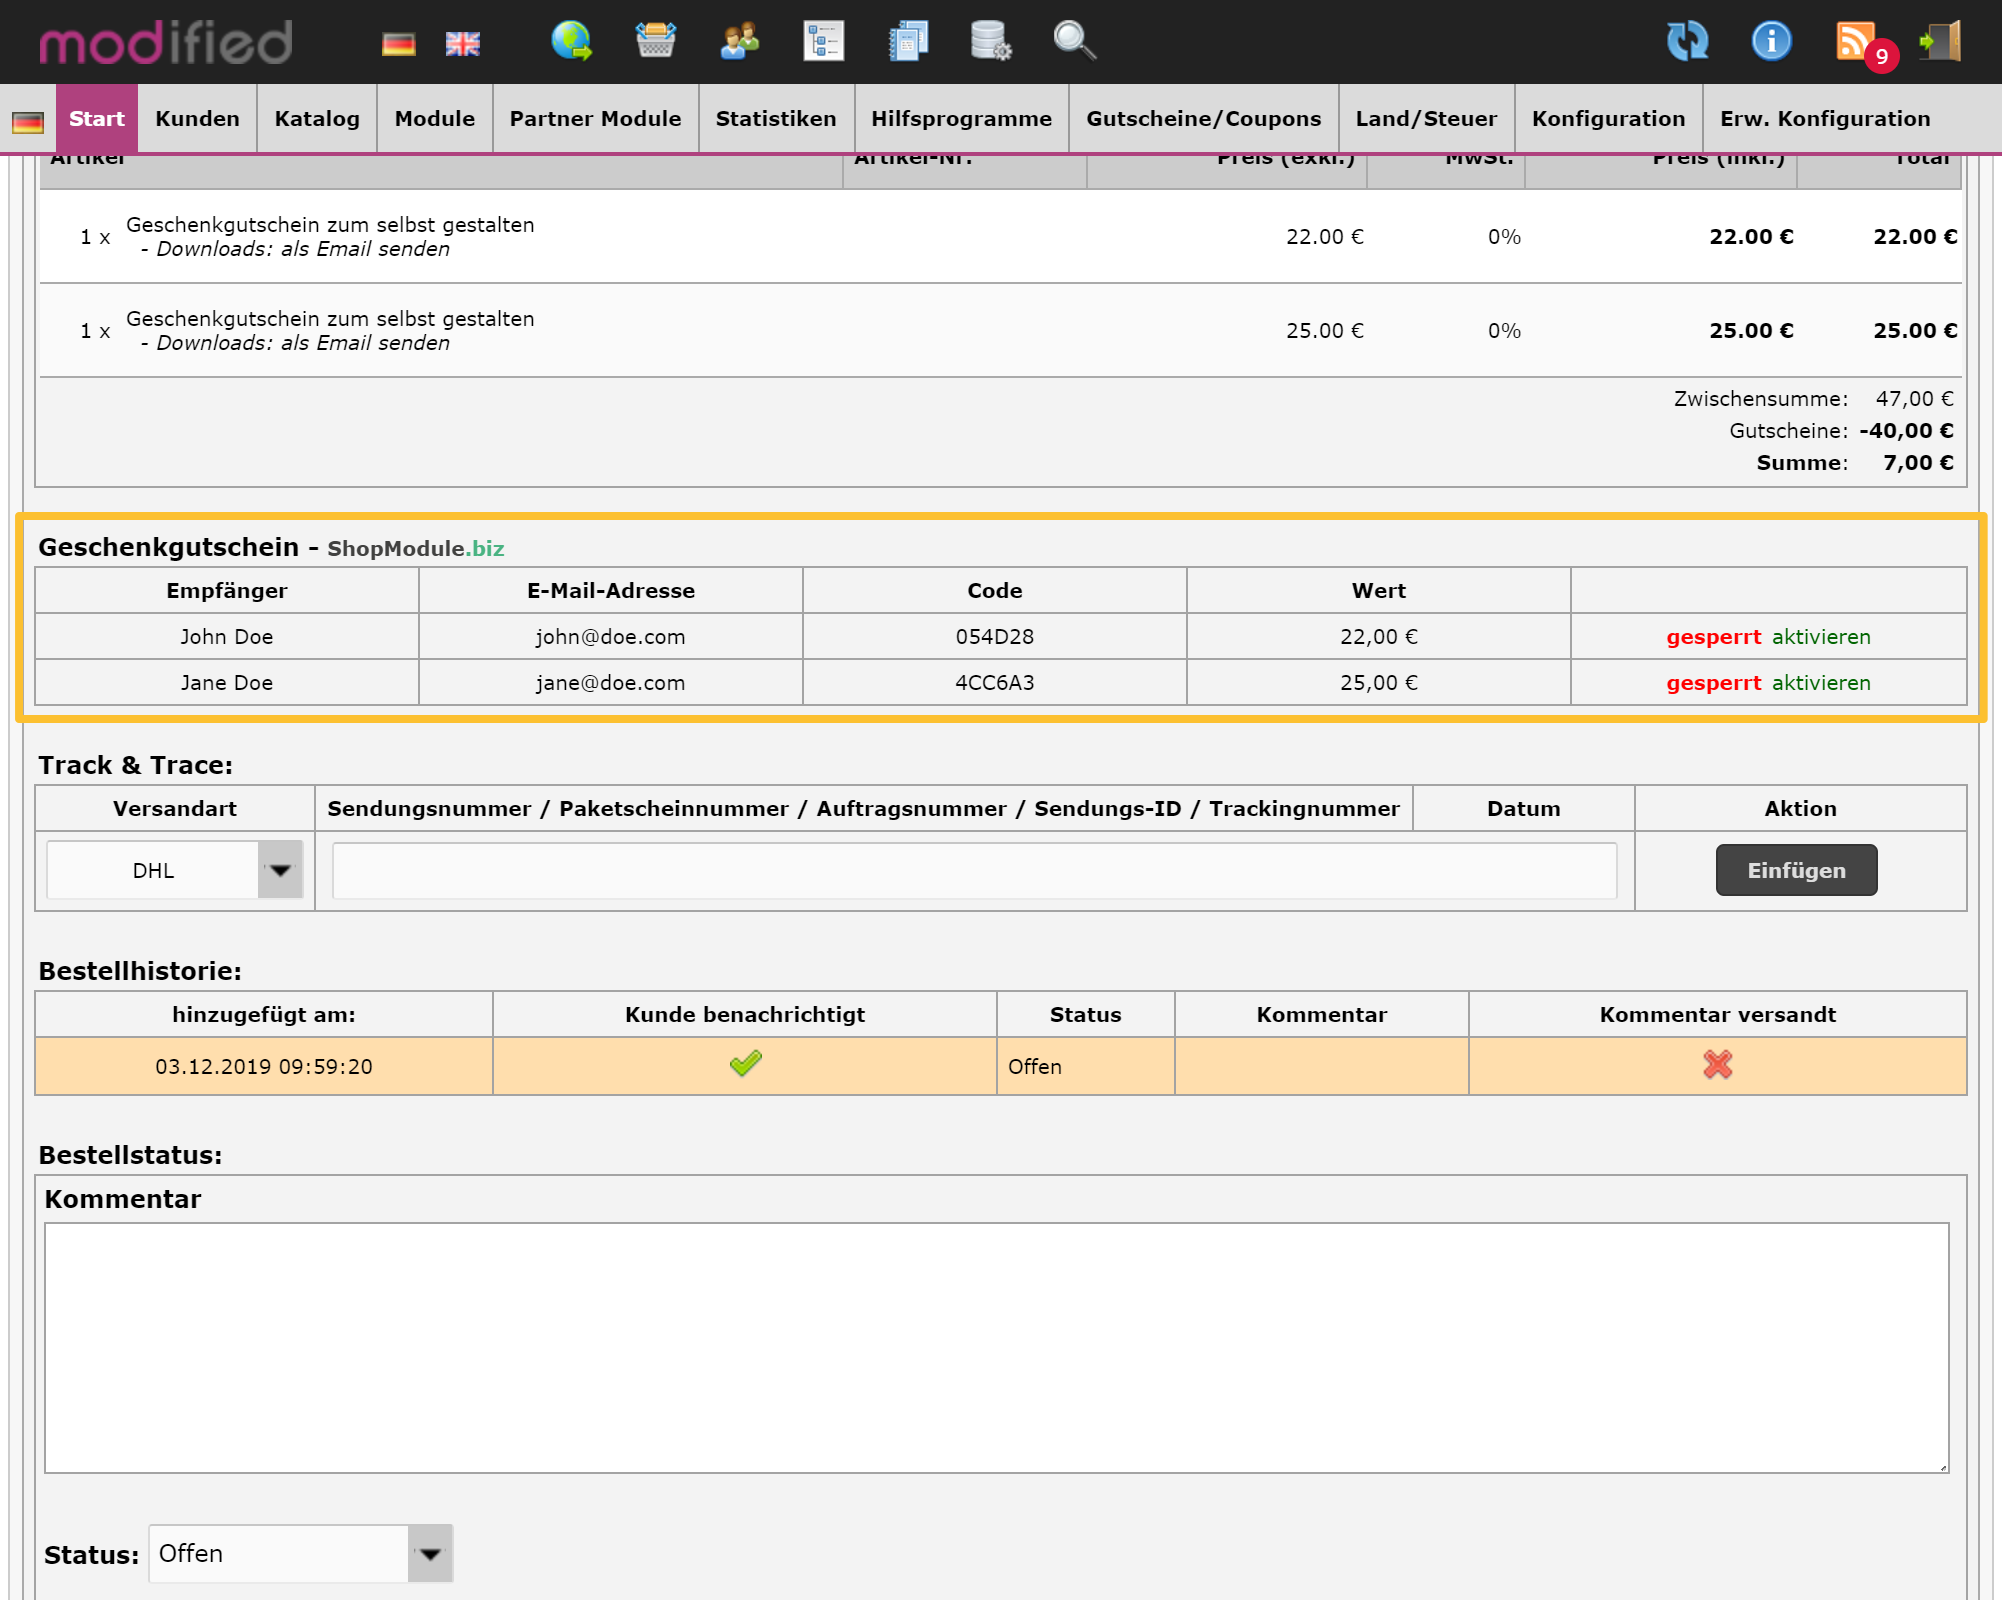Click the logout door icon
Screen dimensions: 2002x1601
point(1941,42)
